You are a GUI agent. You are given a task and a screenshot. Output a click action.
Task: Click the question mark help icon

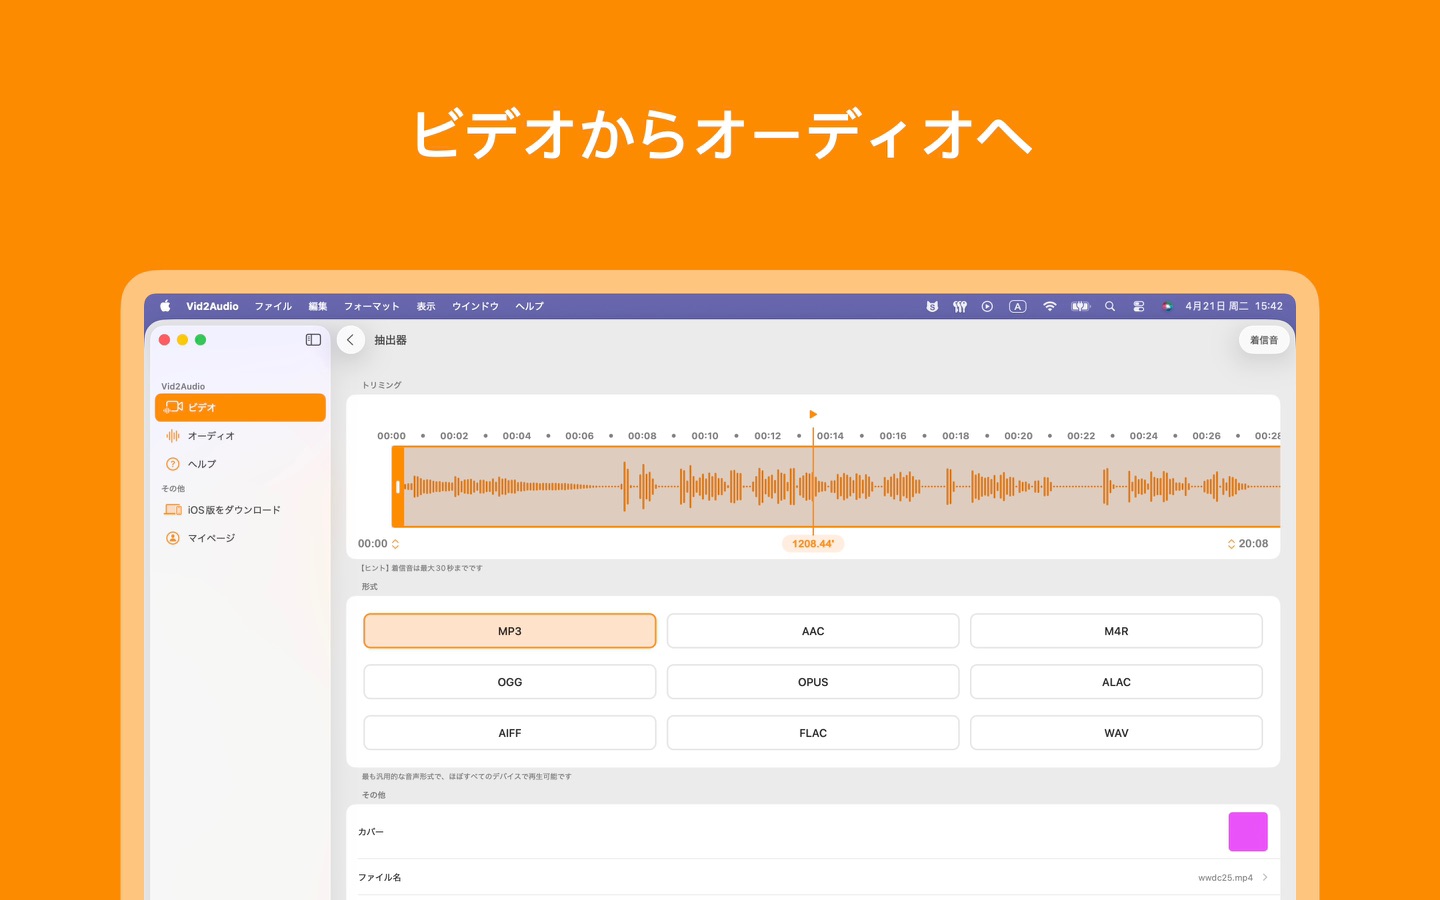173,464
